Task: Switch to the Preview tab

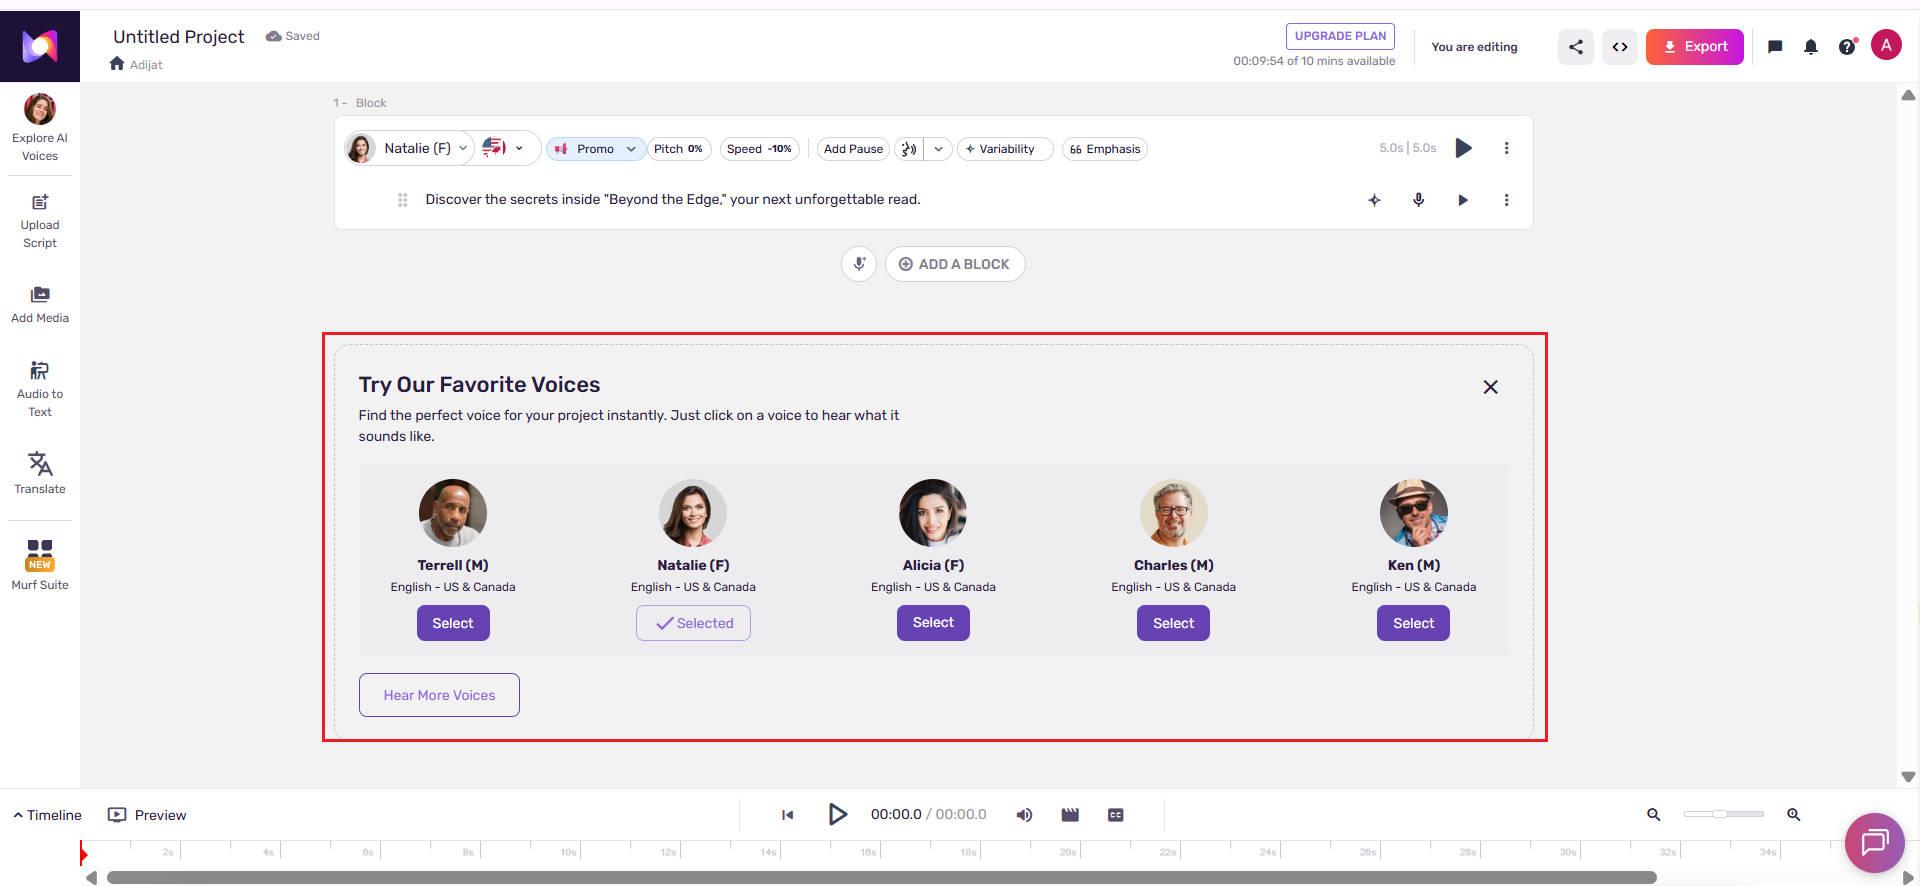Action: (x=147, y=815)
